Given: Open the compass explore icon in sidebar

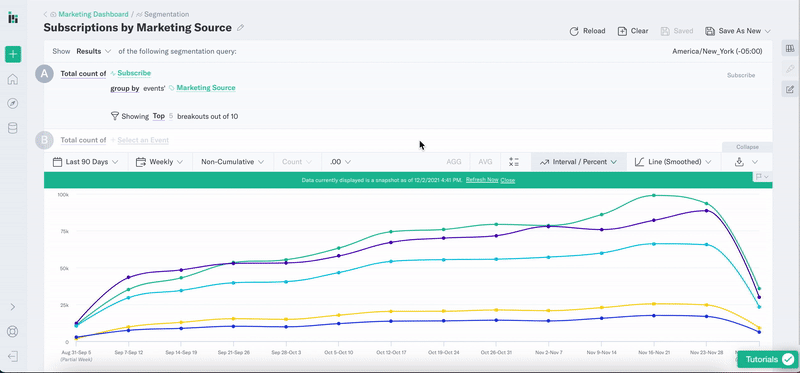Looking at the screenshot, I should [13, 104].
